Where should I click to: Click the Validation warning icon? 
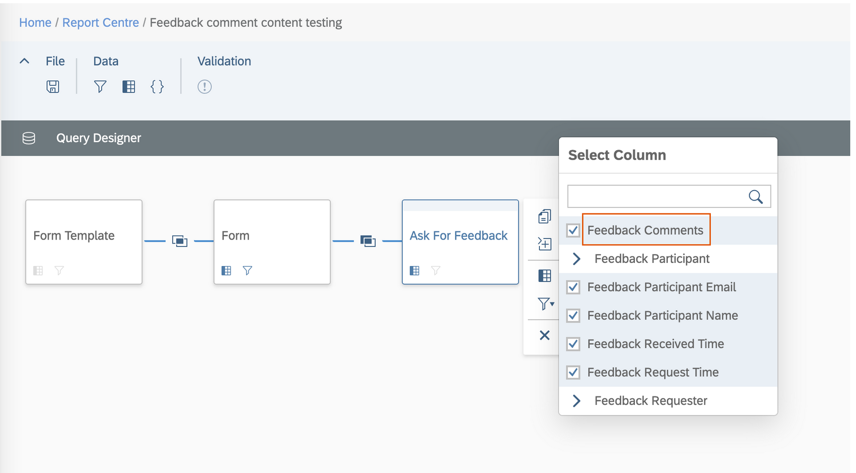[205, 87]
